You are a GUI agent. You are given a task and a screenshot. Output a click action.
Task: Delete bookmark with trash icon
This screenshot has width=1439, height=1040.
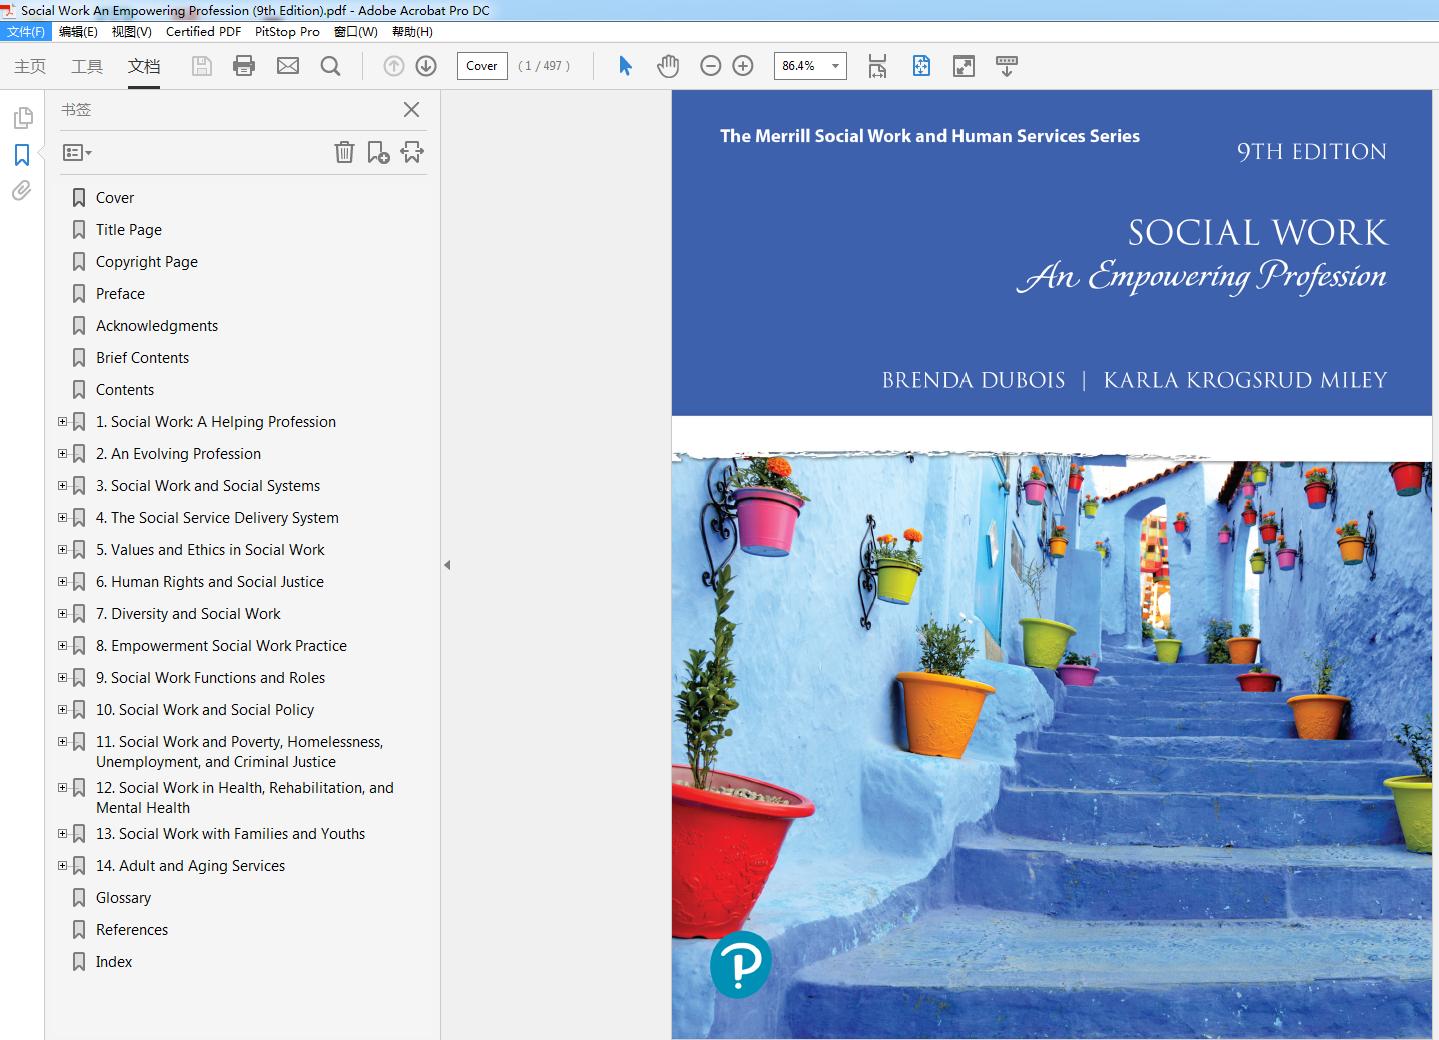pyautogui.click(x=344, y=152)
